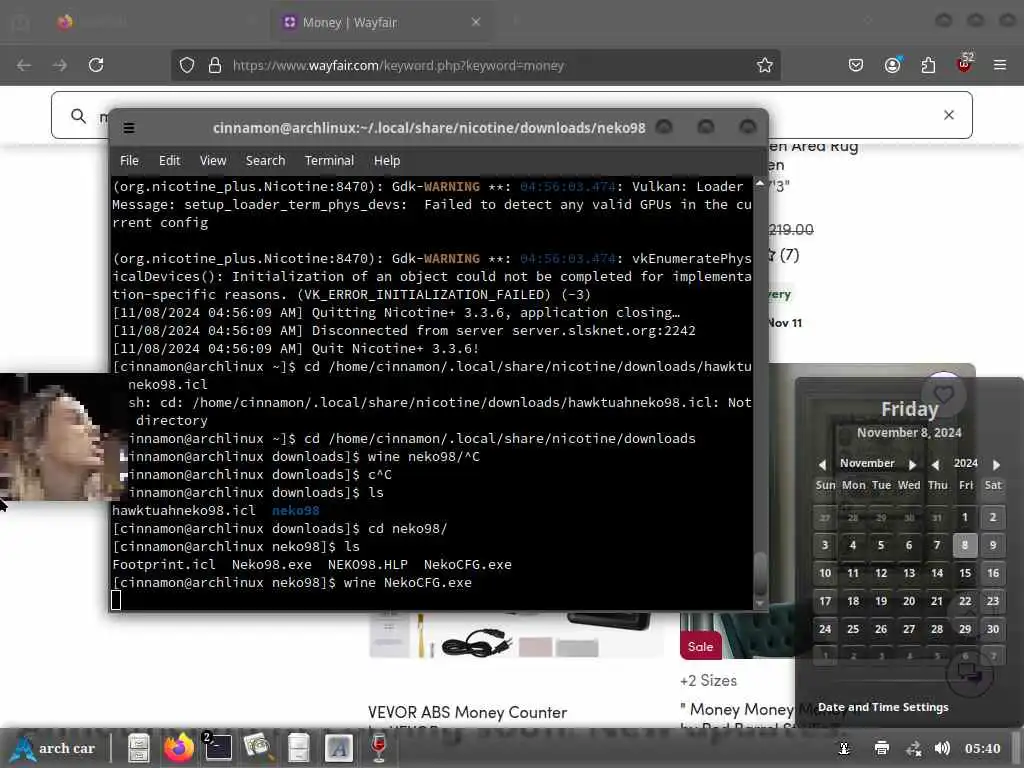1024x768 pixels.
Task: Open the extensions puzzle icon
Action: coord(928,65)
